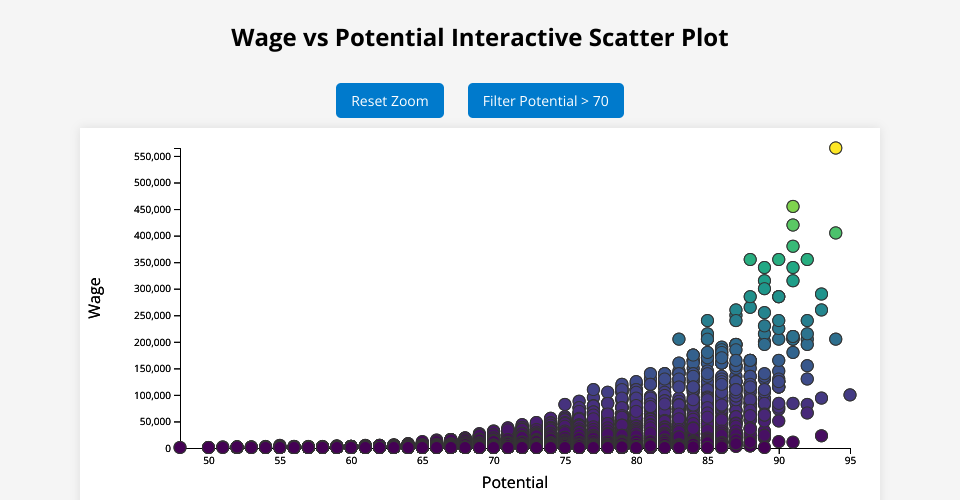The height and width of the screenshot is (500, 960).
Task: Click the topmost point at potential 83
Action: point(679,340)
